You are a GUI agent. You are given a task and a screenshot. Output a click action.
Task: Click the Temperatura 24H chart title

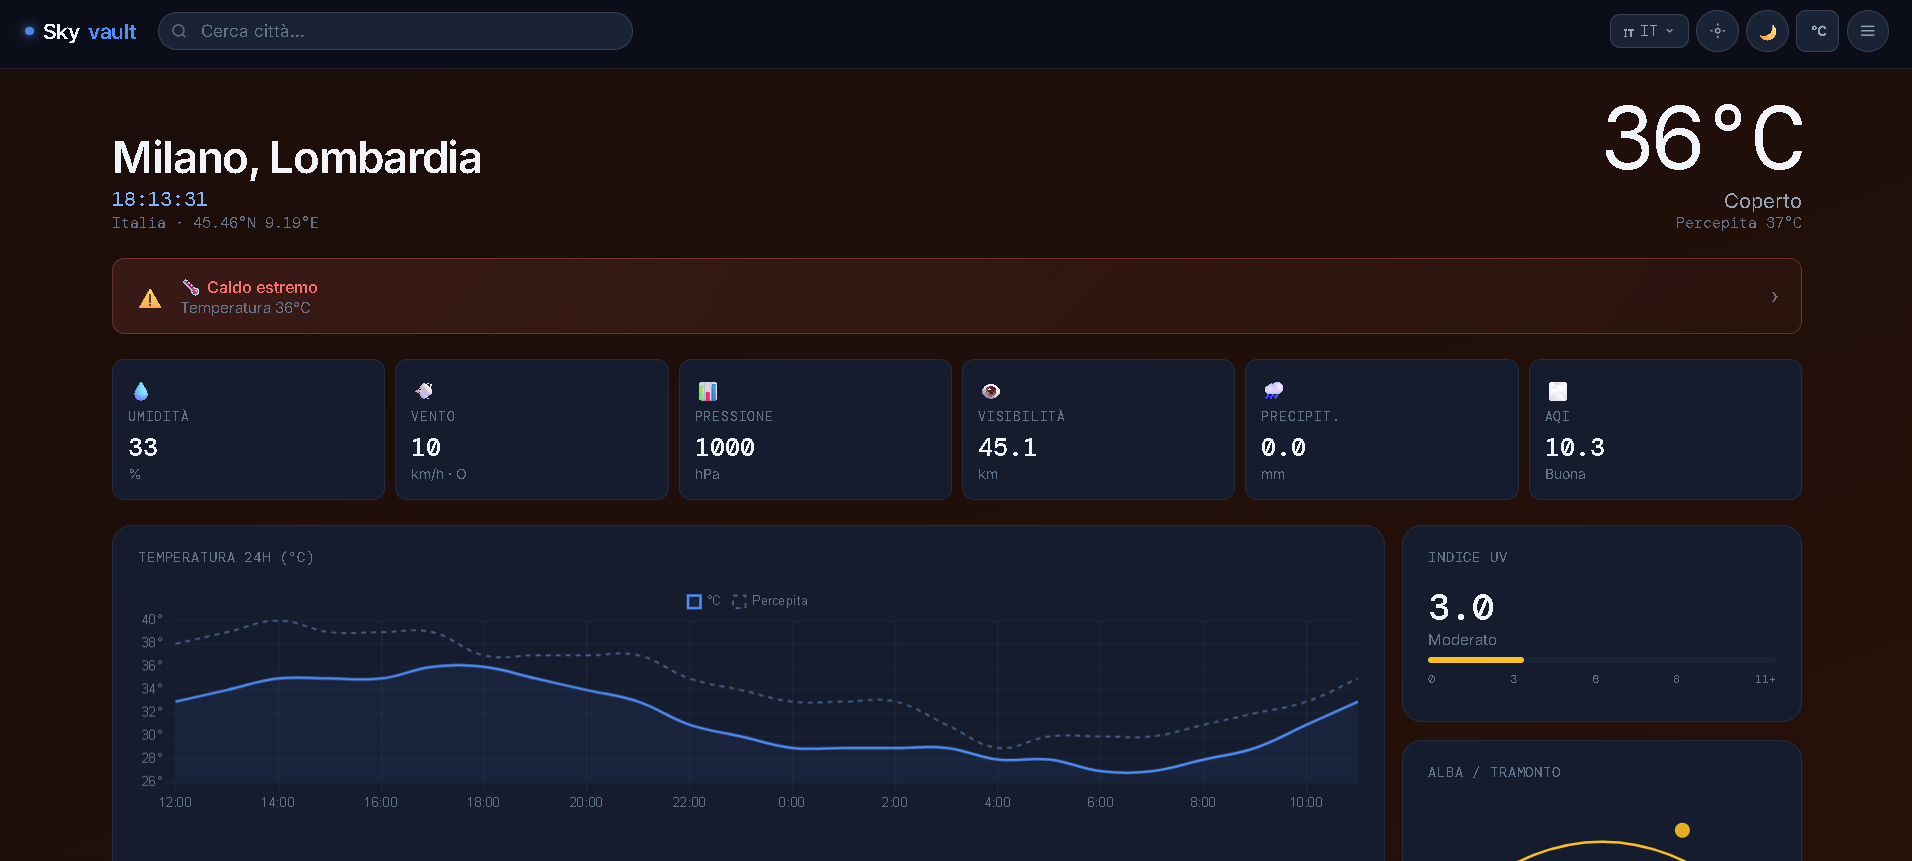(x=226, y=557)
